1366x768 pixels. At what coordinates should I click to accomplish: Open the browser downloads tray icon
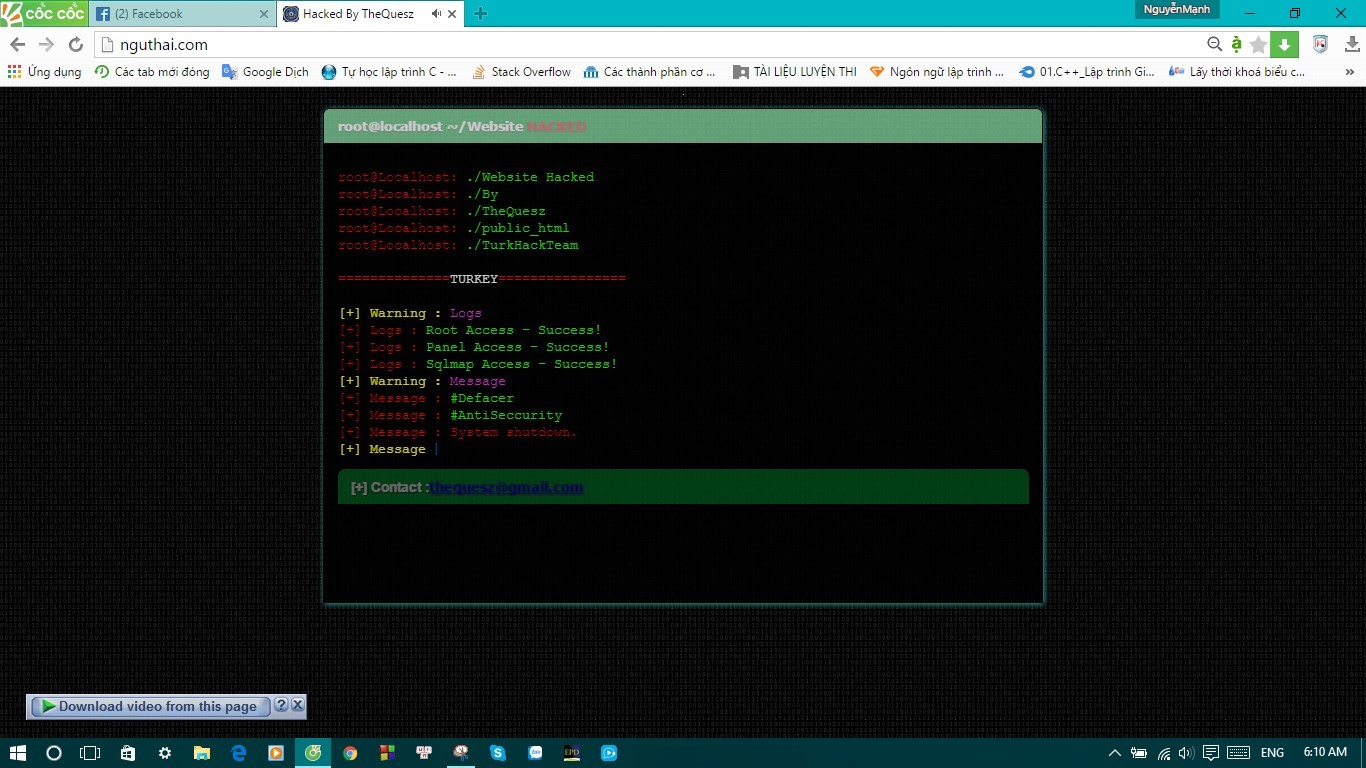pyautogui.click(x=1351, y=44)
